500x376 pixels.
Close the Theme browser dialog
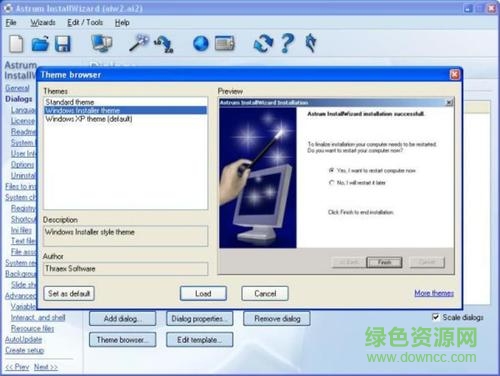coord(454,75)
